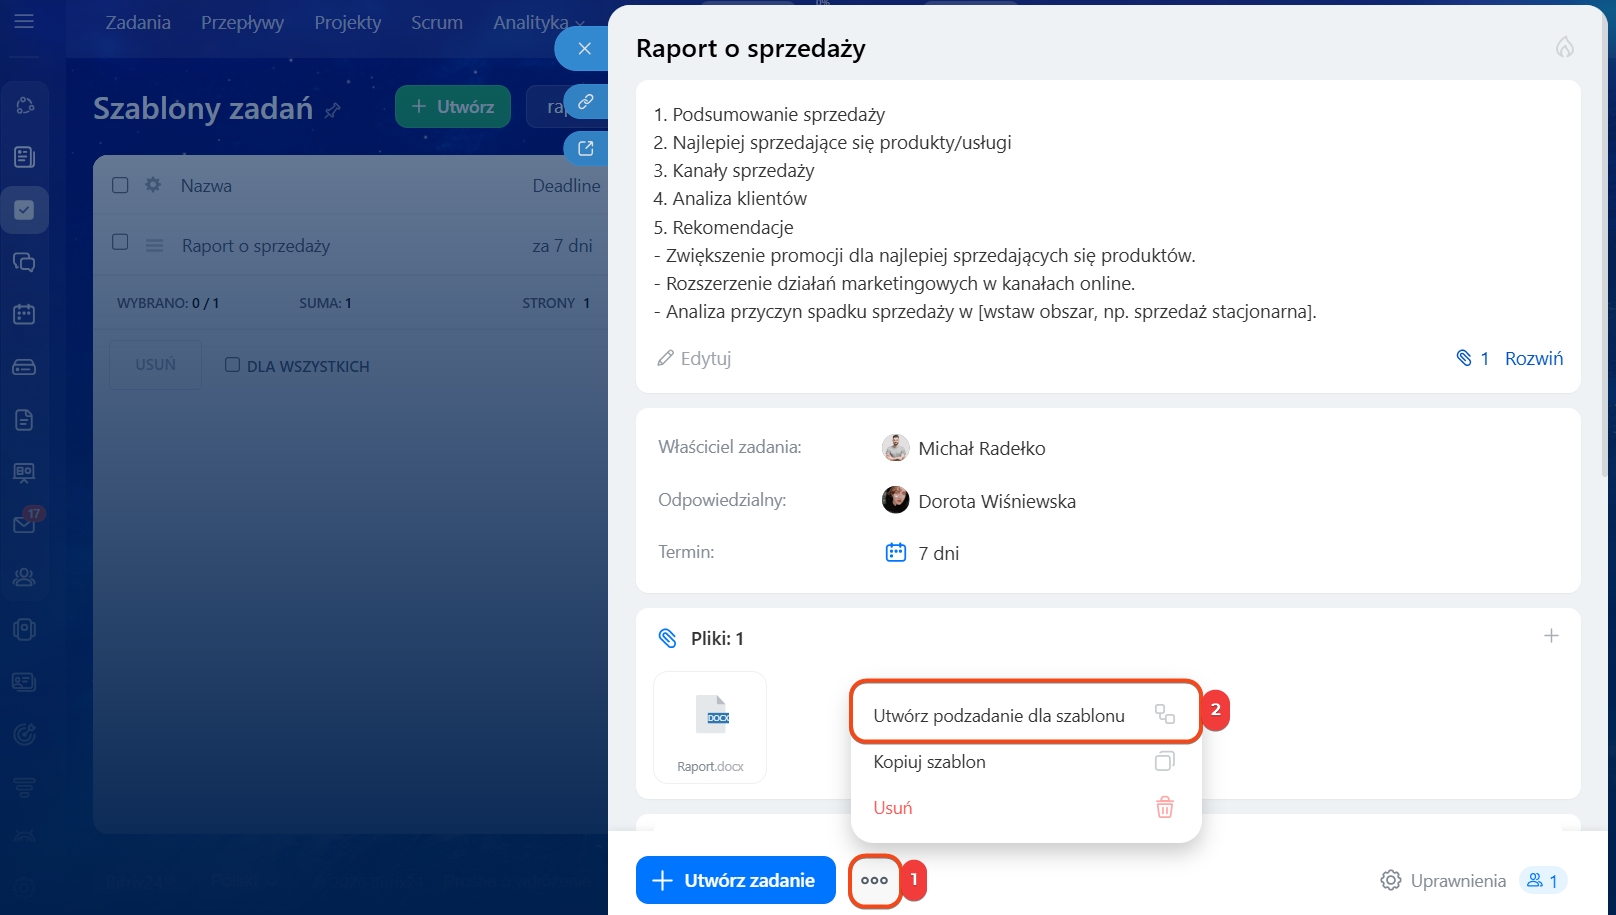Screen dimensions: 1616x915
Task: Click the 7 dni deadline value in panel
Action: 939,553
